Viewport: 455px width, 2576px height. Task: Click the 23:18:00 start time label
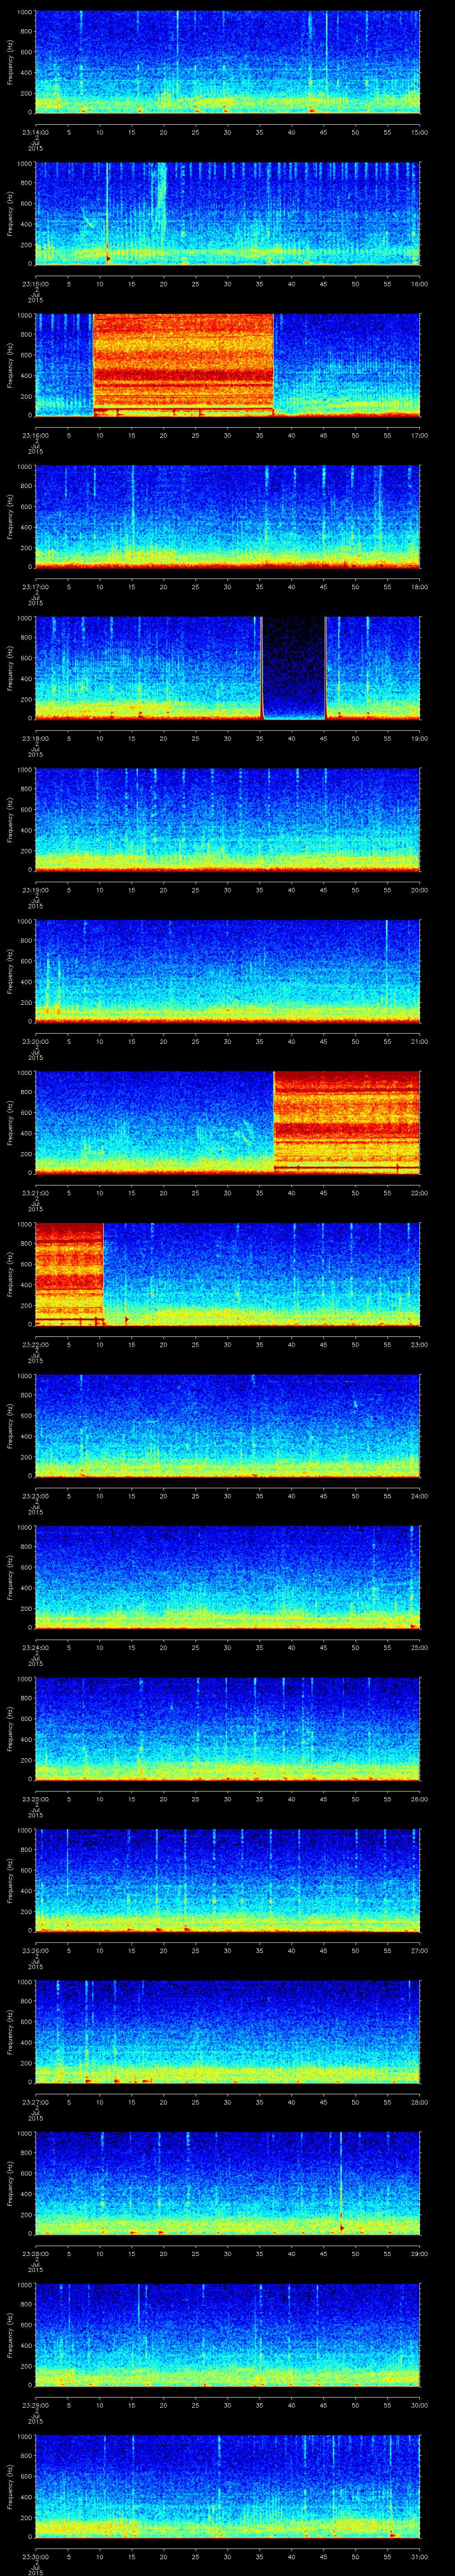pyautogui.click(x=35, y=738)
